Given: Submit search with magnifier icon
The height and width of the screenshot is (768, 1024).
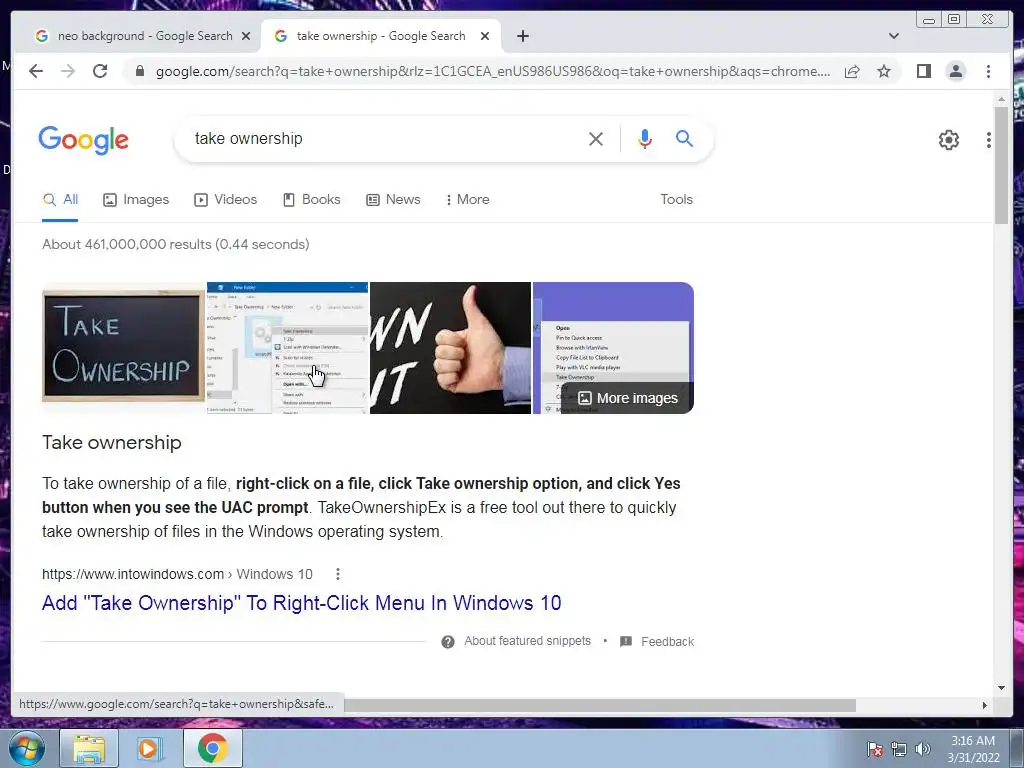Looking at the screenshot, I should pyautogui.click(x=684, y=138).
